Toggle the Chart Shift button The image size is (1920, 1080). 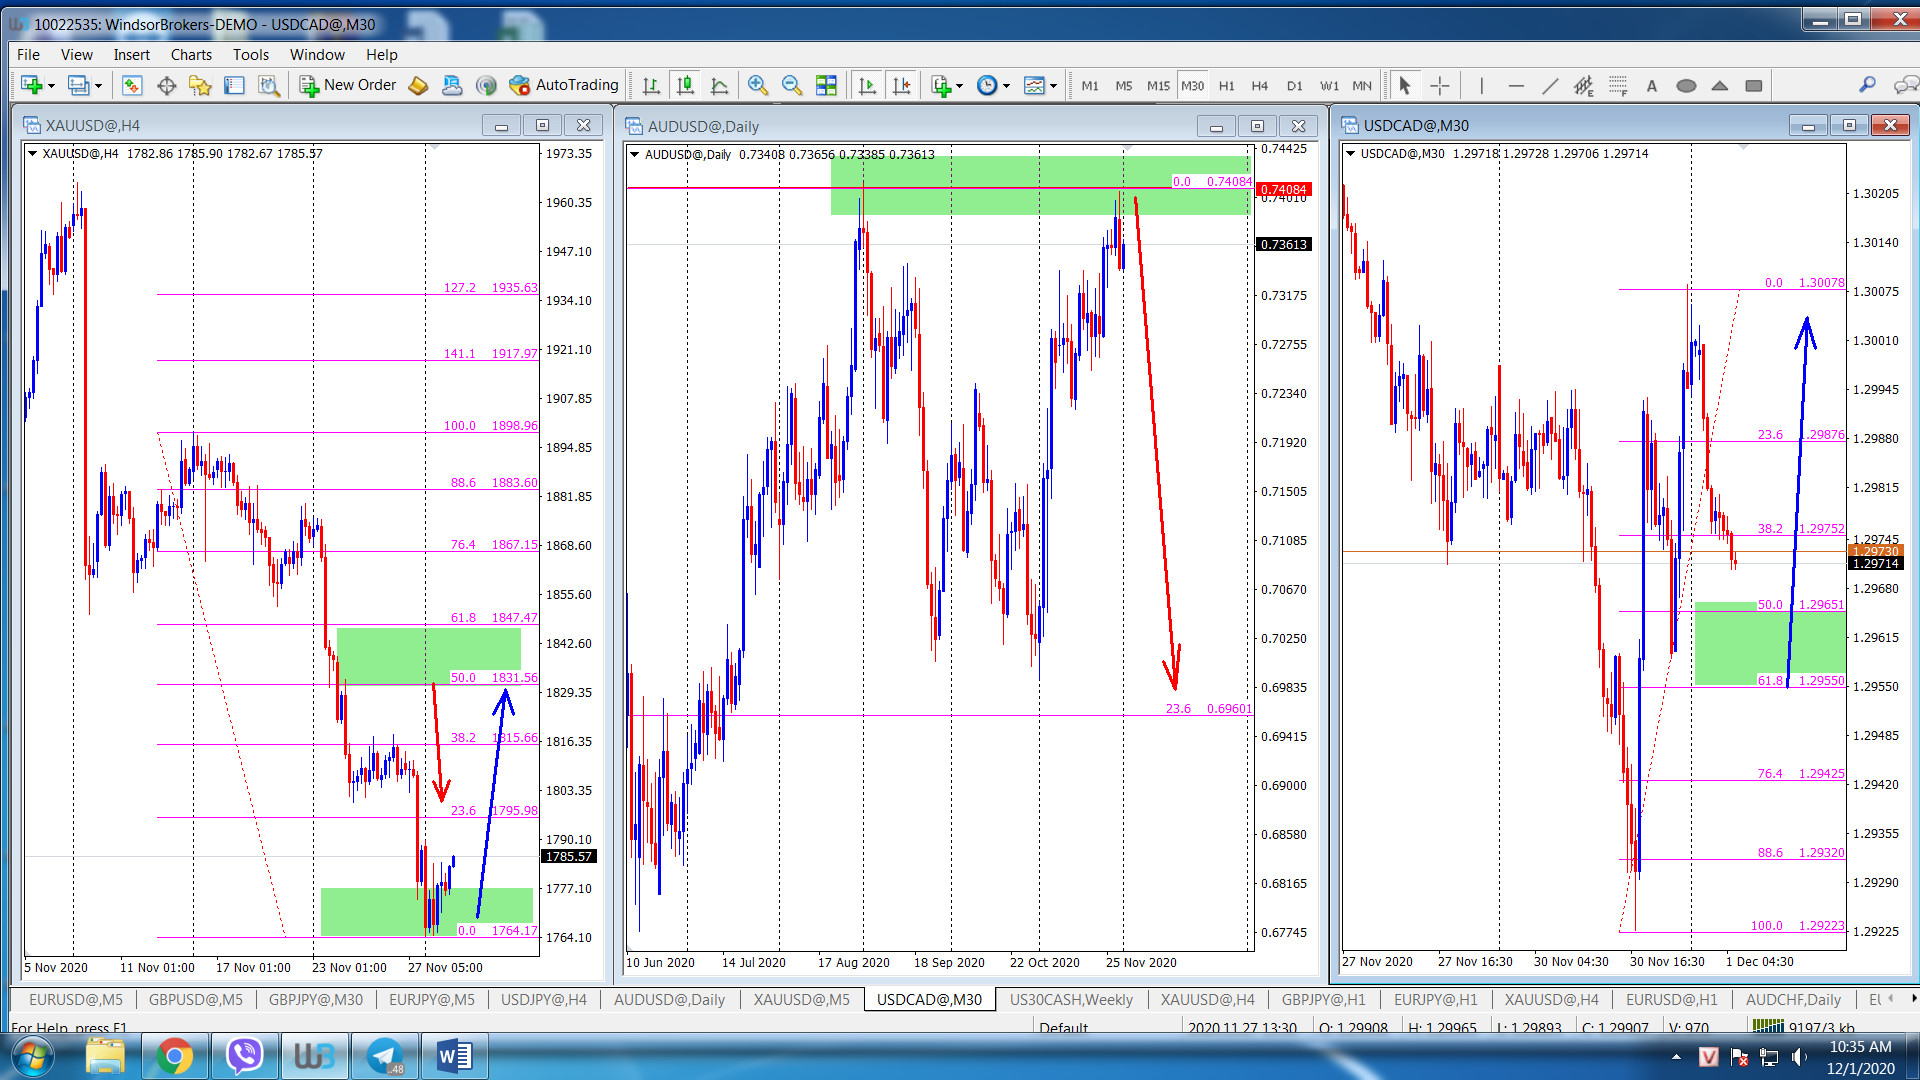click(x=901, y=86)
